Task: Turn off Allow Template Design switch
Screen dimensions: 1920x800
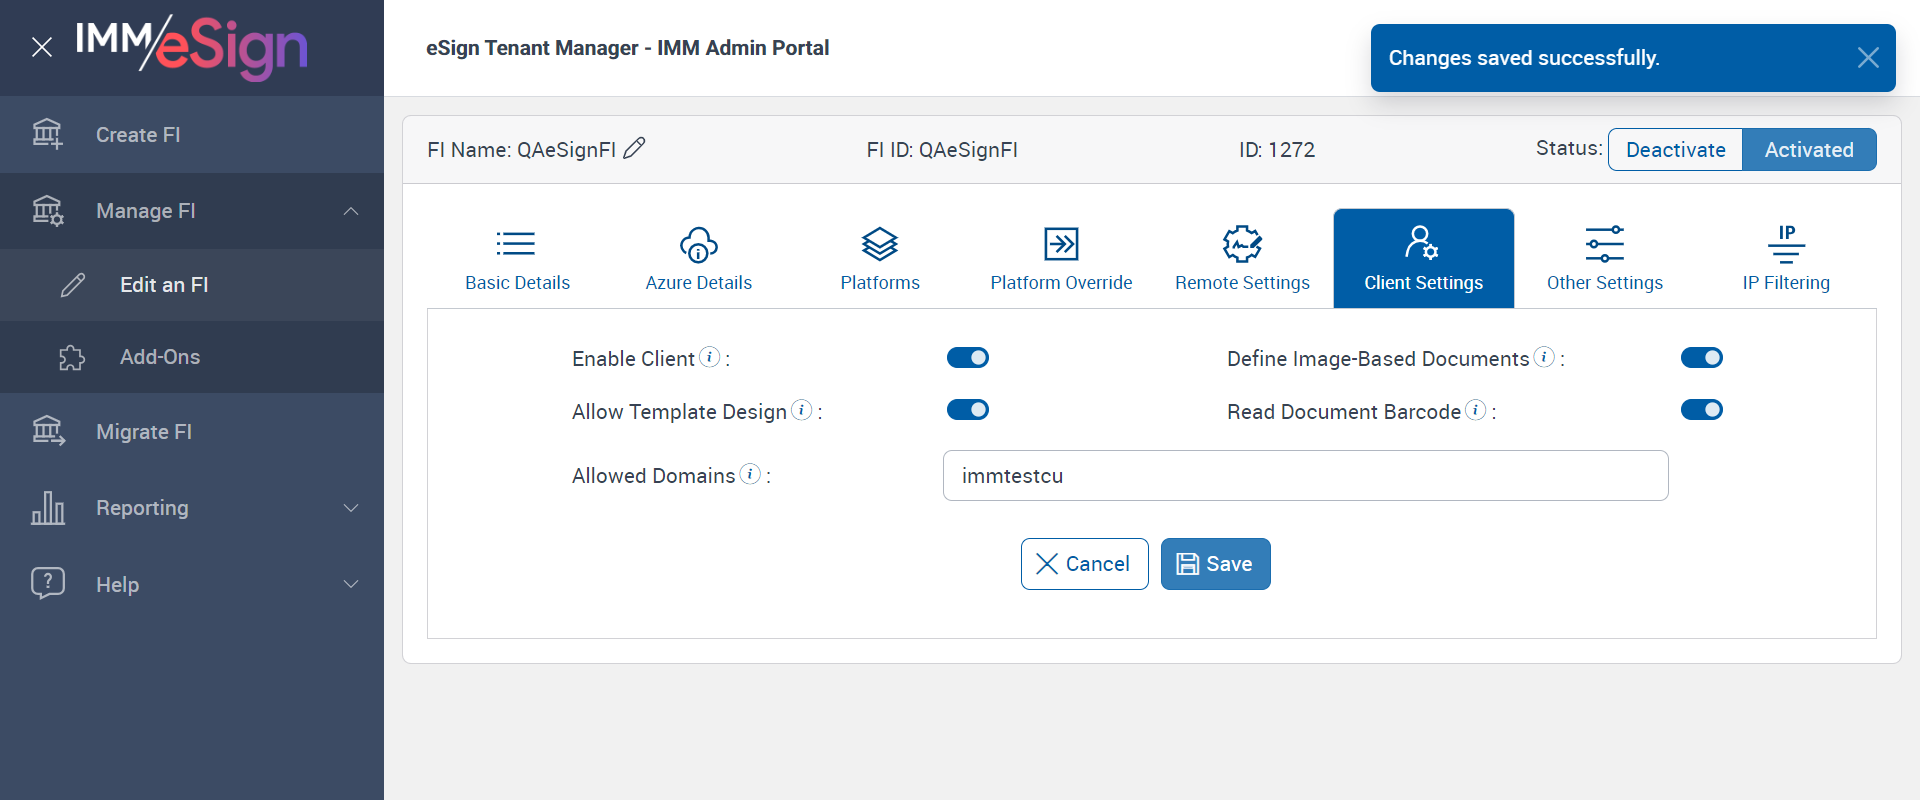Action: pos(967,410)
